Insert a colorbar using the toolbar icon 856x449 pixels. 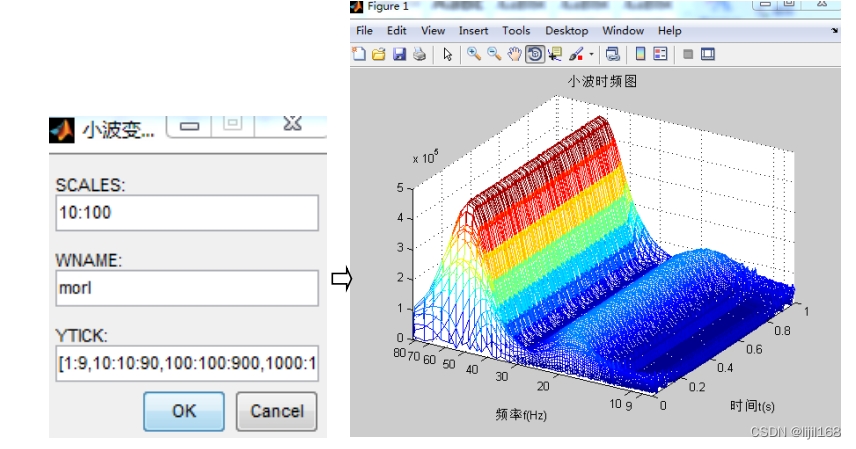tap(640, 54)
